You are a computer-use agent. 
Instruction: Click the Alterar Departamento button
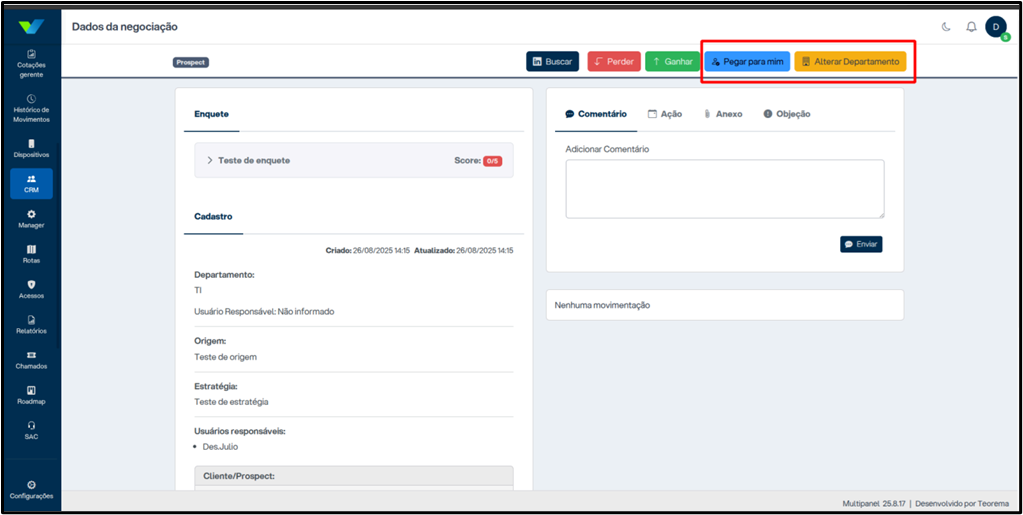coord(850,61)
